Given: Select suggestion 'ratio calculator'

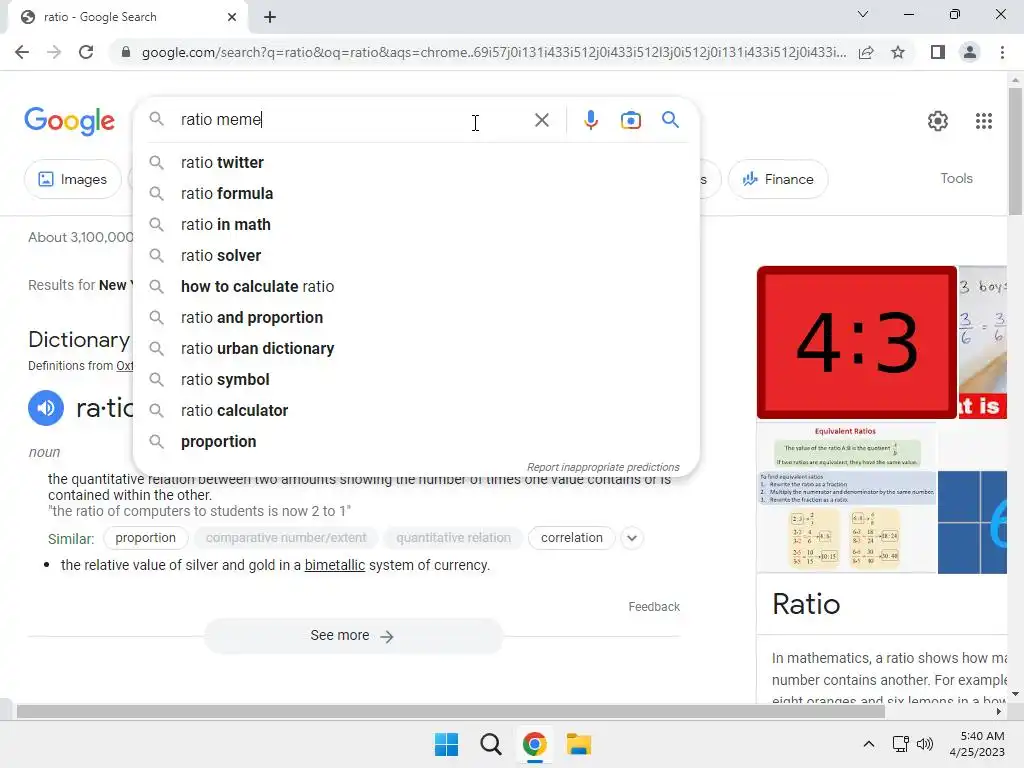Looking at the screenshot, I should [416, 411].
